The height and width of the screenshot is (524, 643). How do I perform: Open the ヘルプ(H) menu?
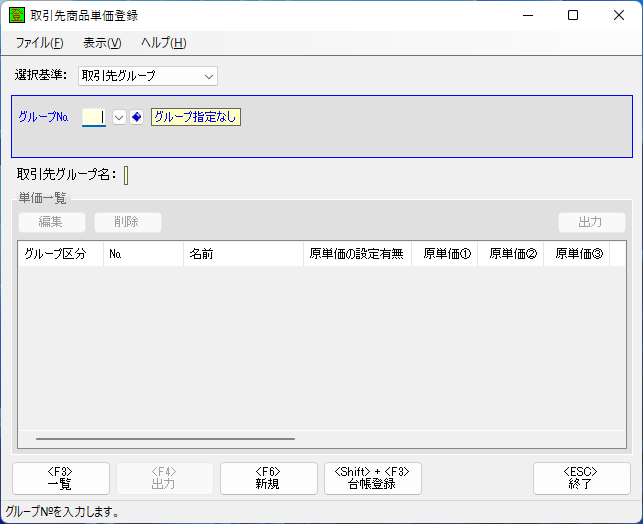click(x=164, y=43)
